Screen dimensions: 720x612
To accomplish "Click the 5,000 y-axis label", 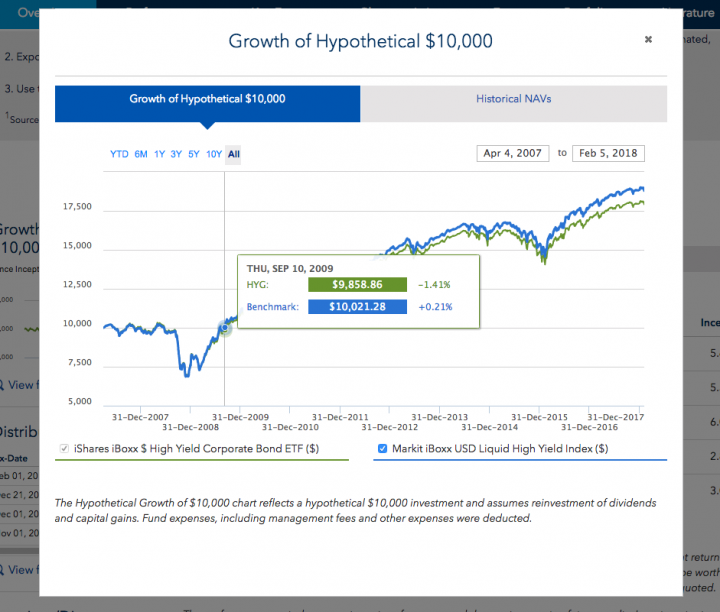I will pos(80,402).
